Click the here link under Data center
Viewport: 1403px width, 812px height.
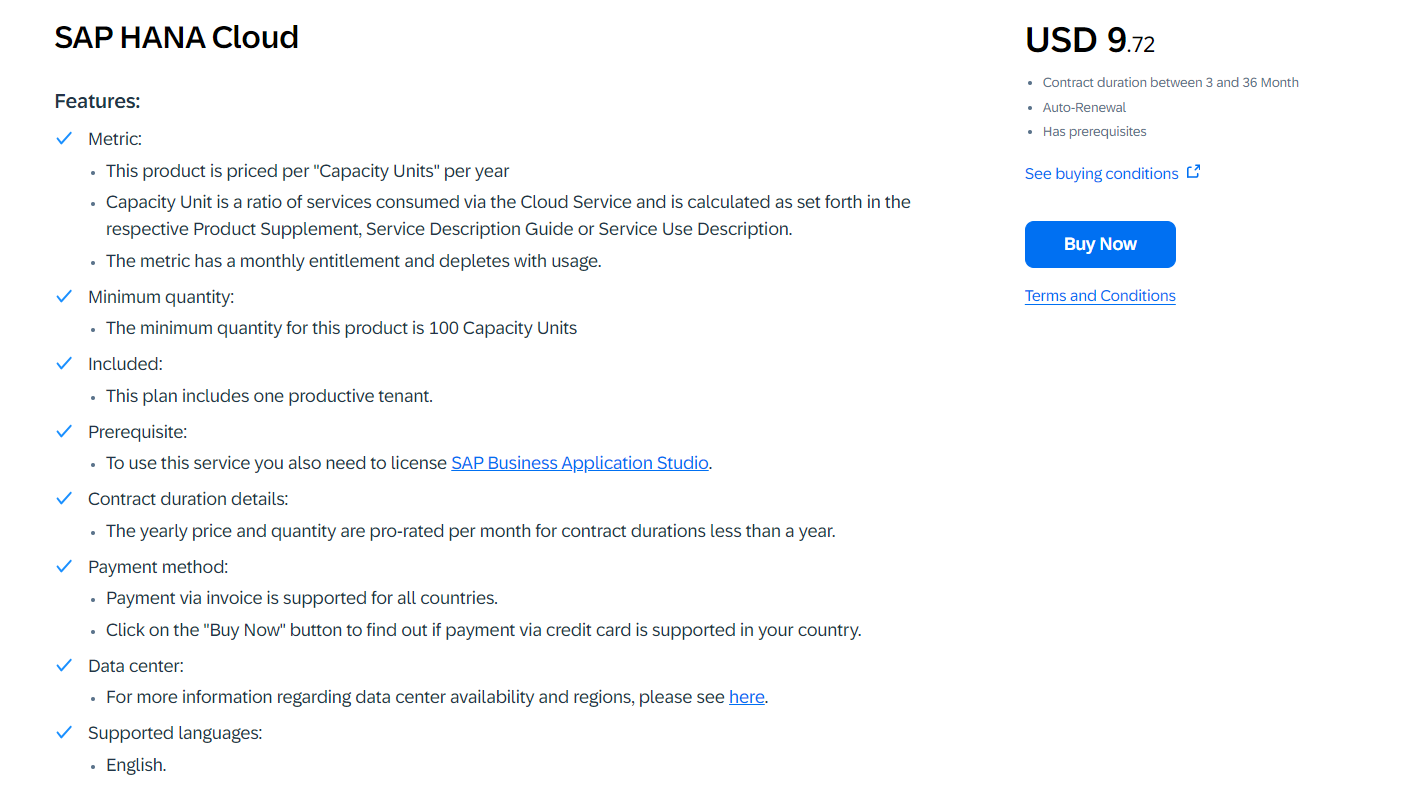746,696
